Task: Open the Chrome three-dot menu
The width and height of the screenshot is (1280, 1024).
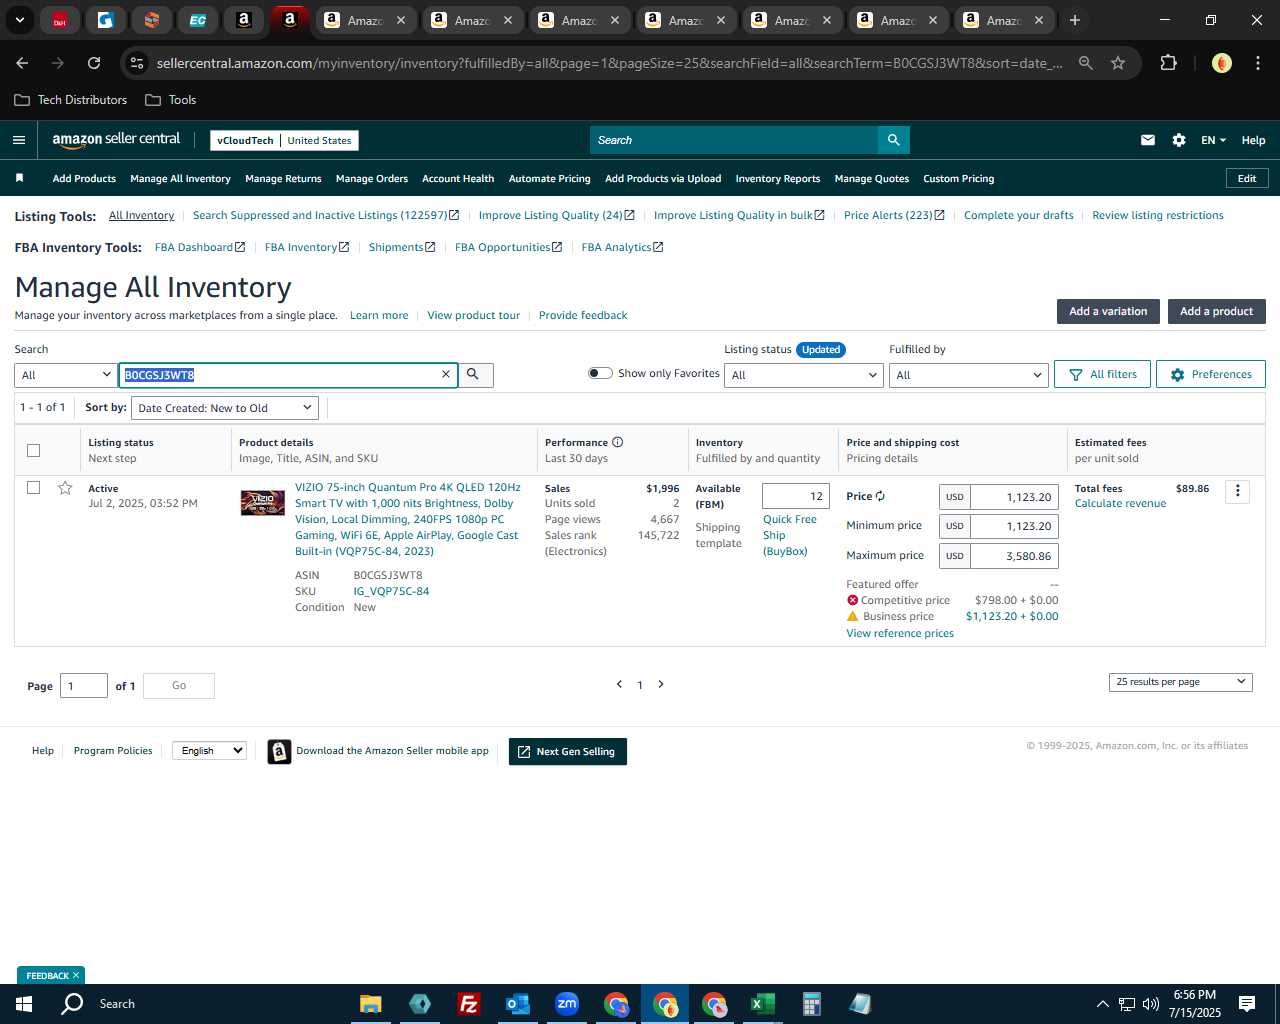Action: (1256, 63)
